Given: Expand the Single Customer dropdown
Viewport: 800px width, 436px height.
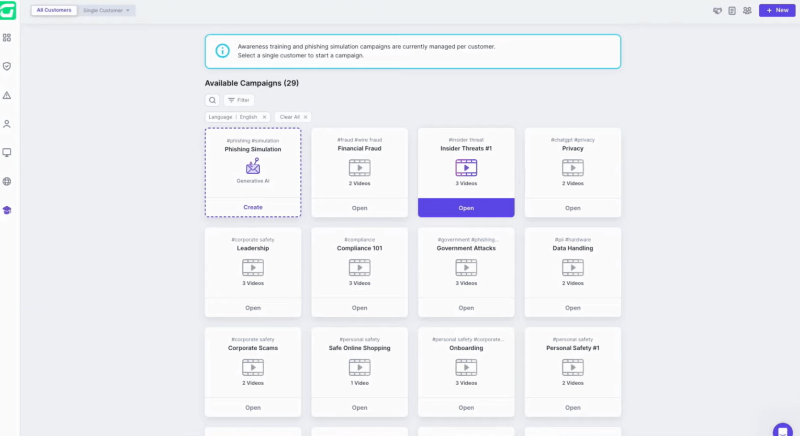Looking at the screenshot, I should [x=106, y=10].
